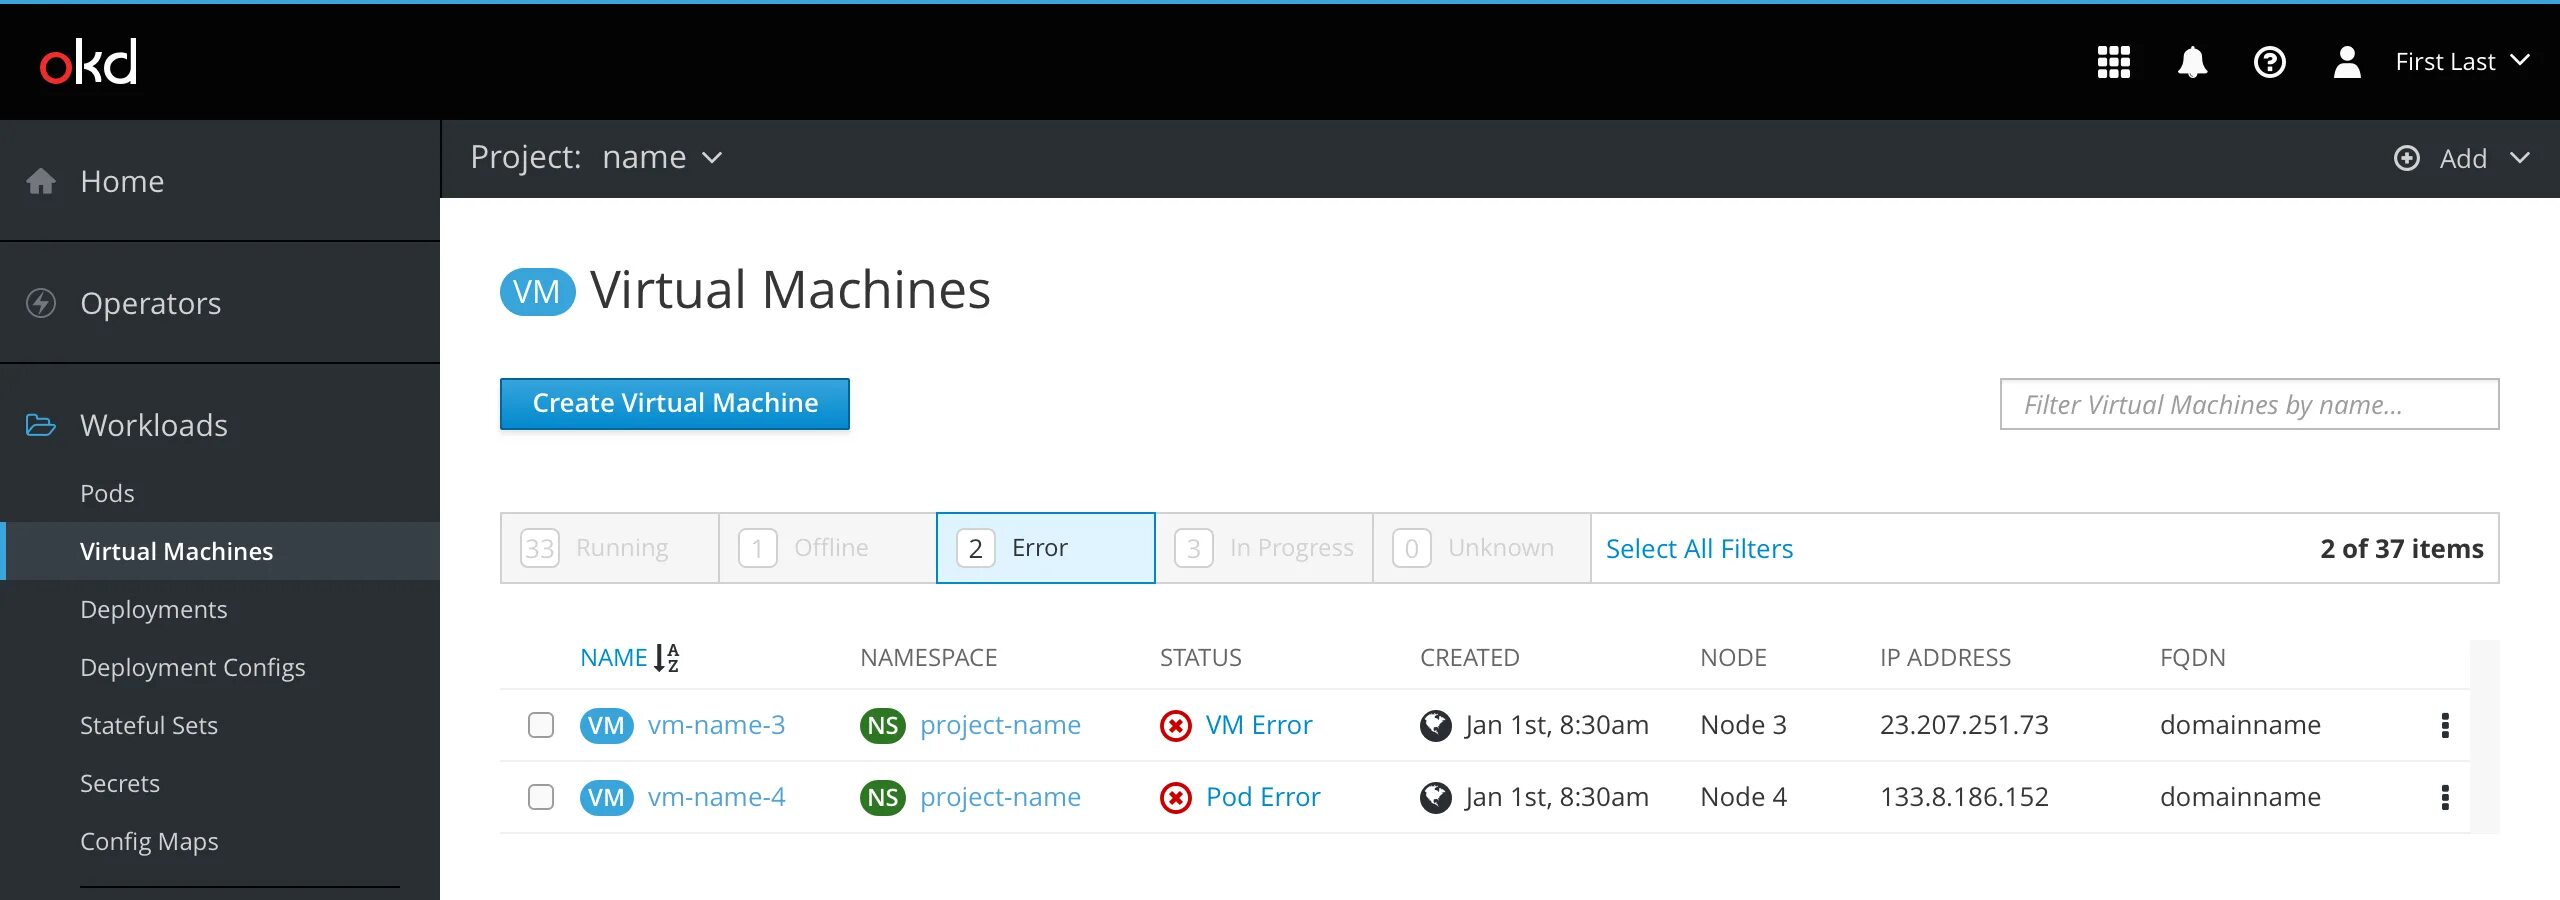Toggle the Running status filter
This screenshot has width=2560, height=900.
[x=610, y=548]
